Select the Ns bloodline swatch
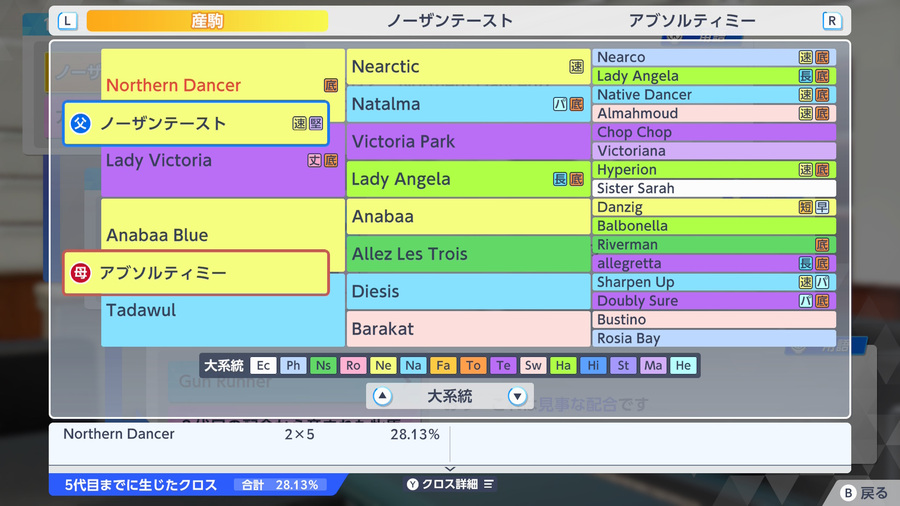900x506 pixels. 323,365
